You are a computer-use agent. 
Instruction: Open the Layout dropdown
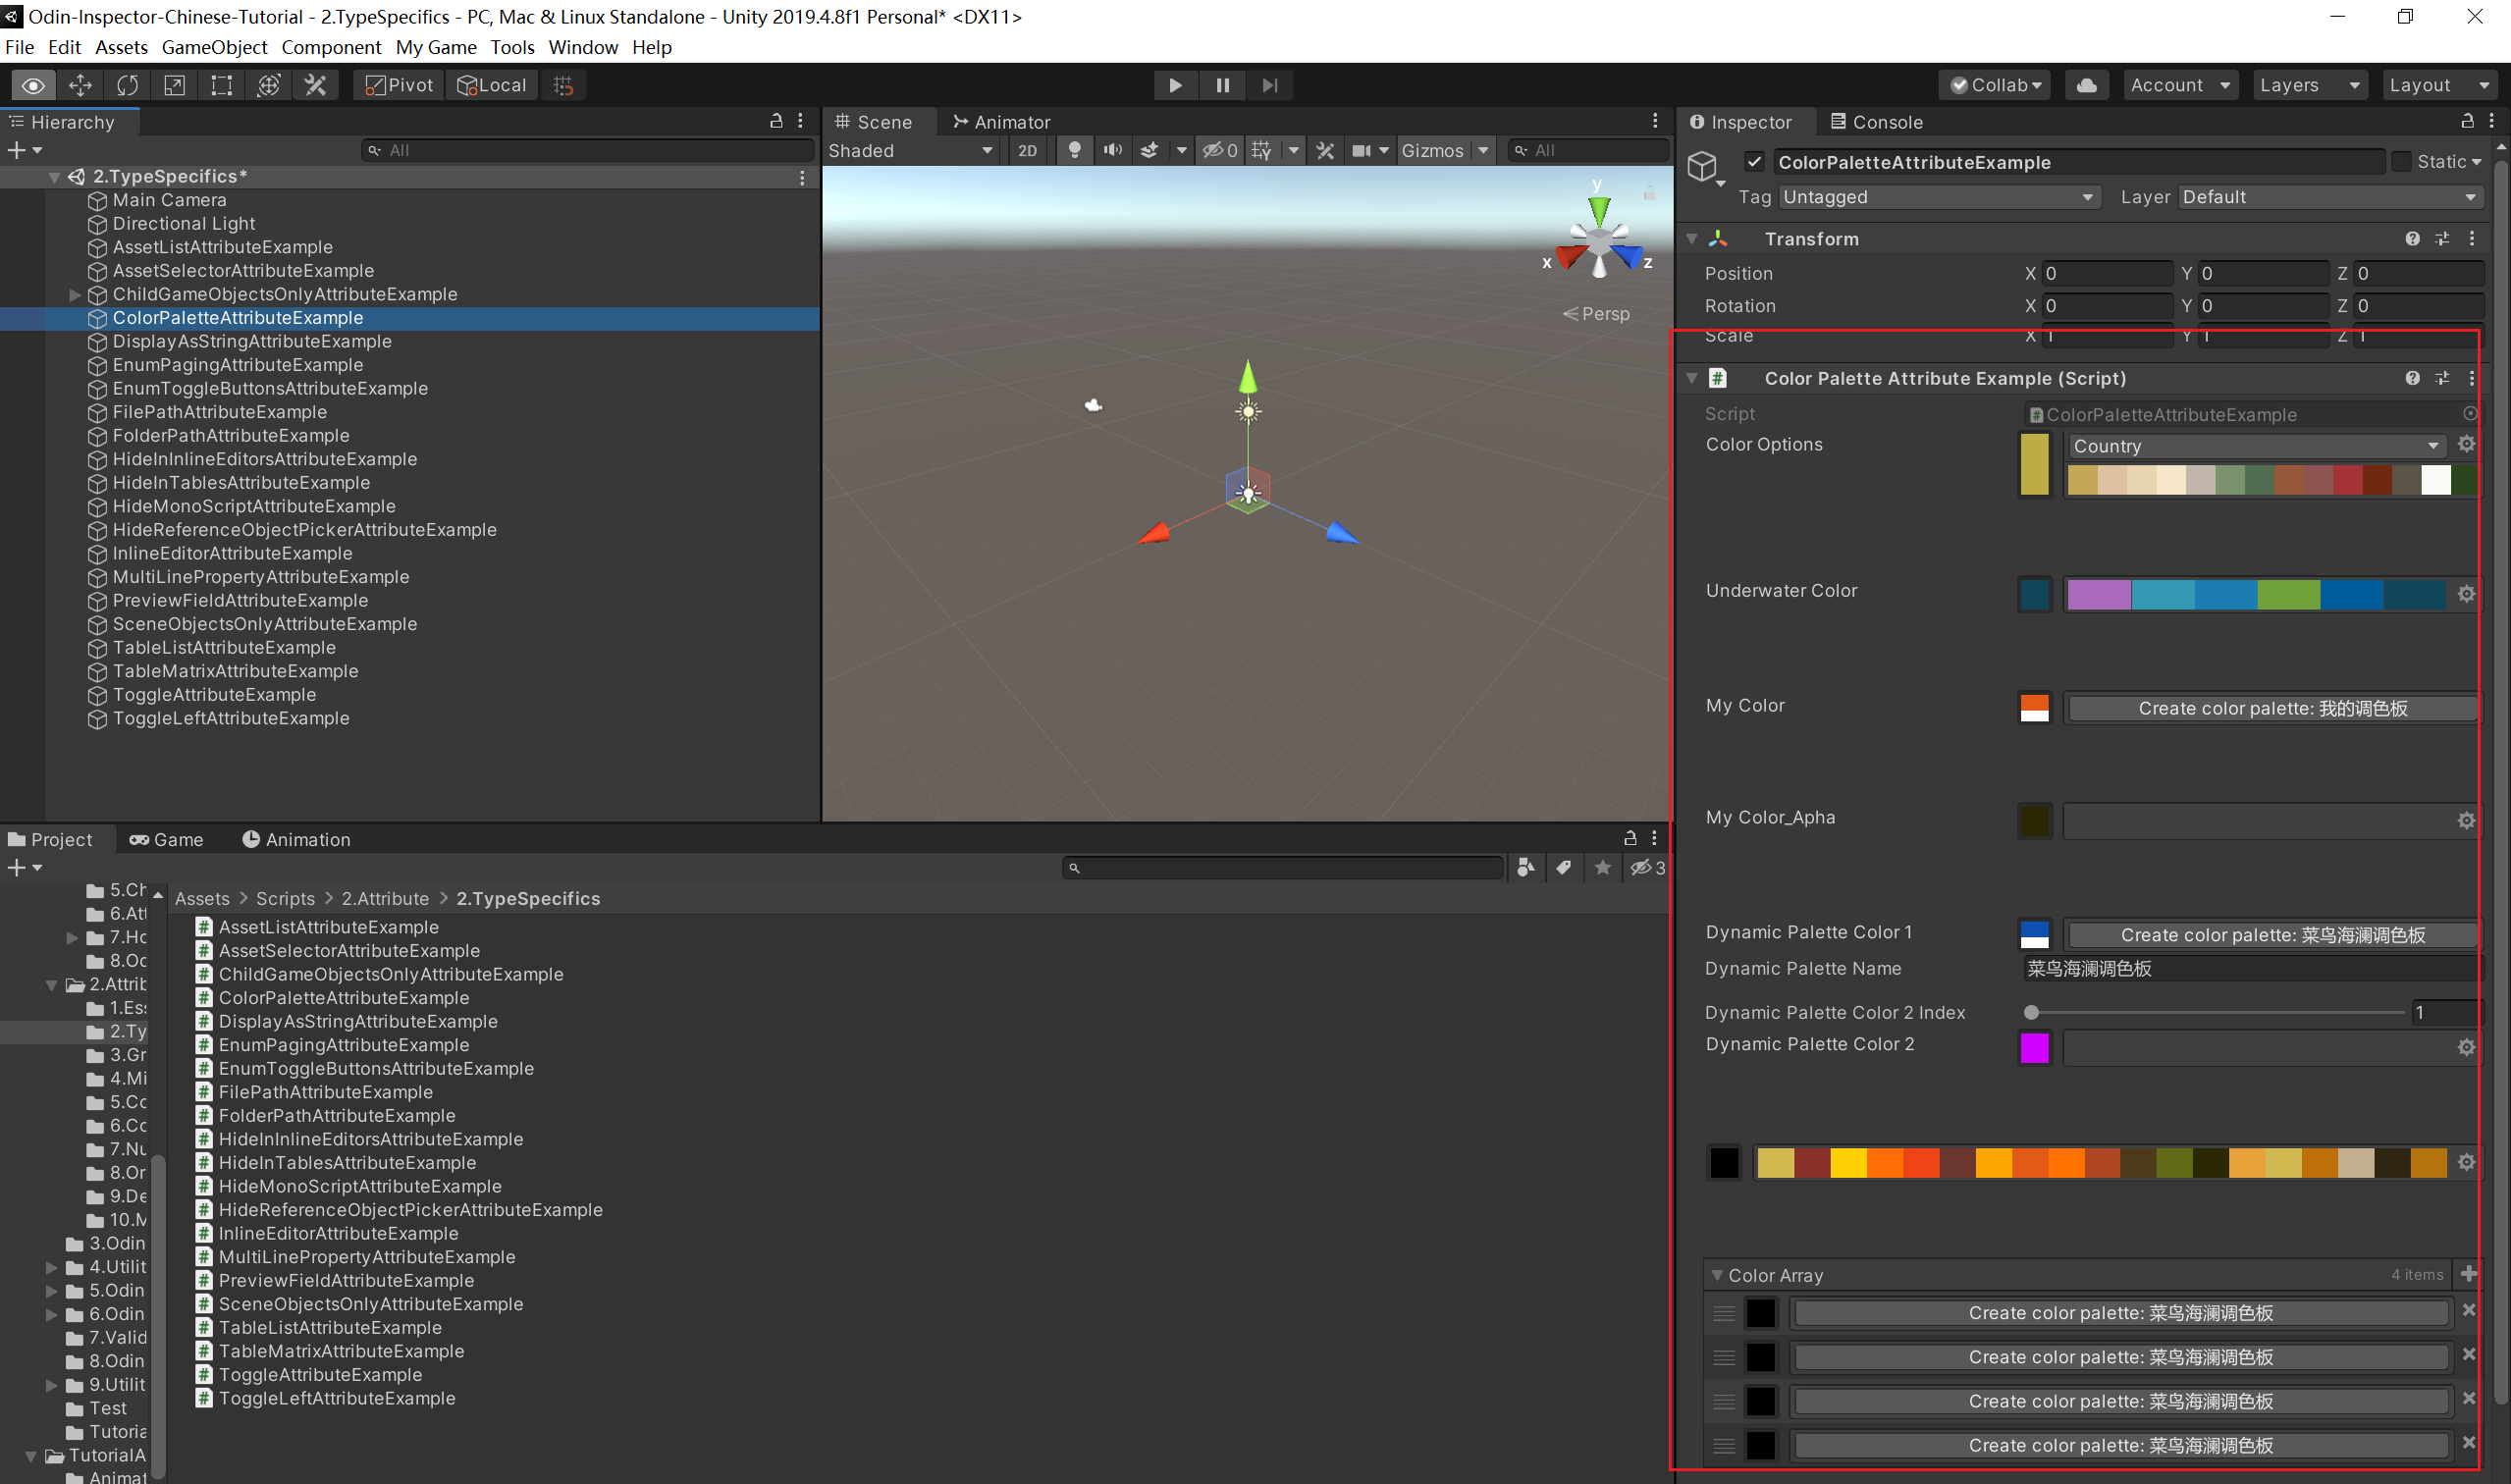tap(2439, 85)
